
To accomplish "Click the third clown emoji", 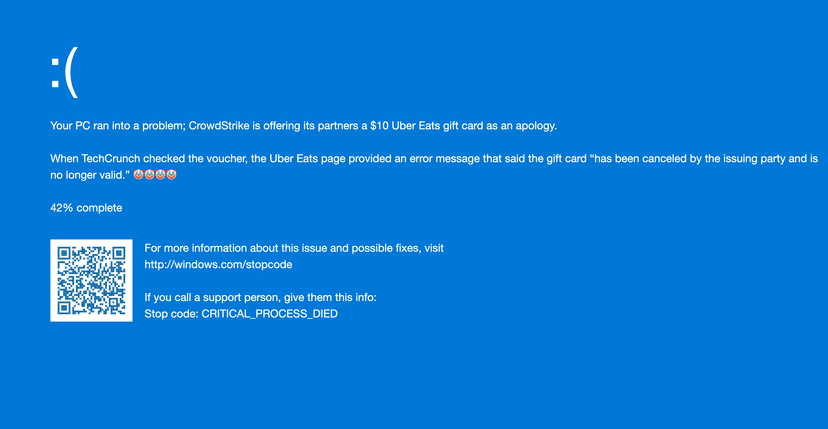I will pyautogui.click(x=160, y=175).
